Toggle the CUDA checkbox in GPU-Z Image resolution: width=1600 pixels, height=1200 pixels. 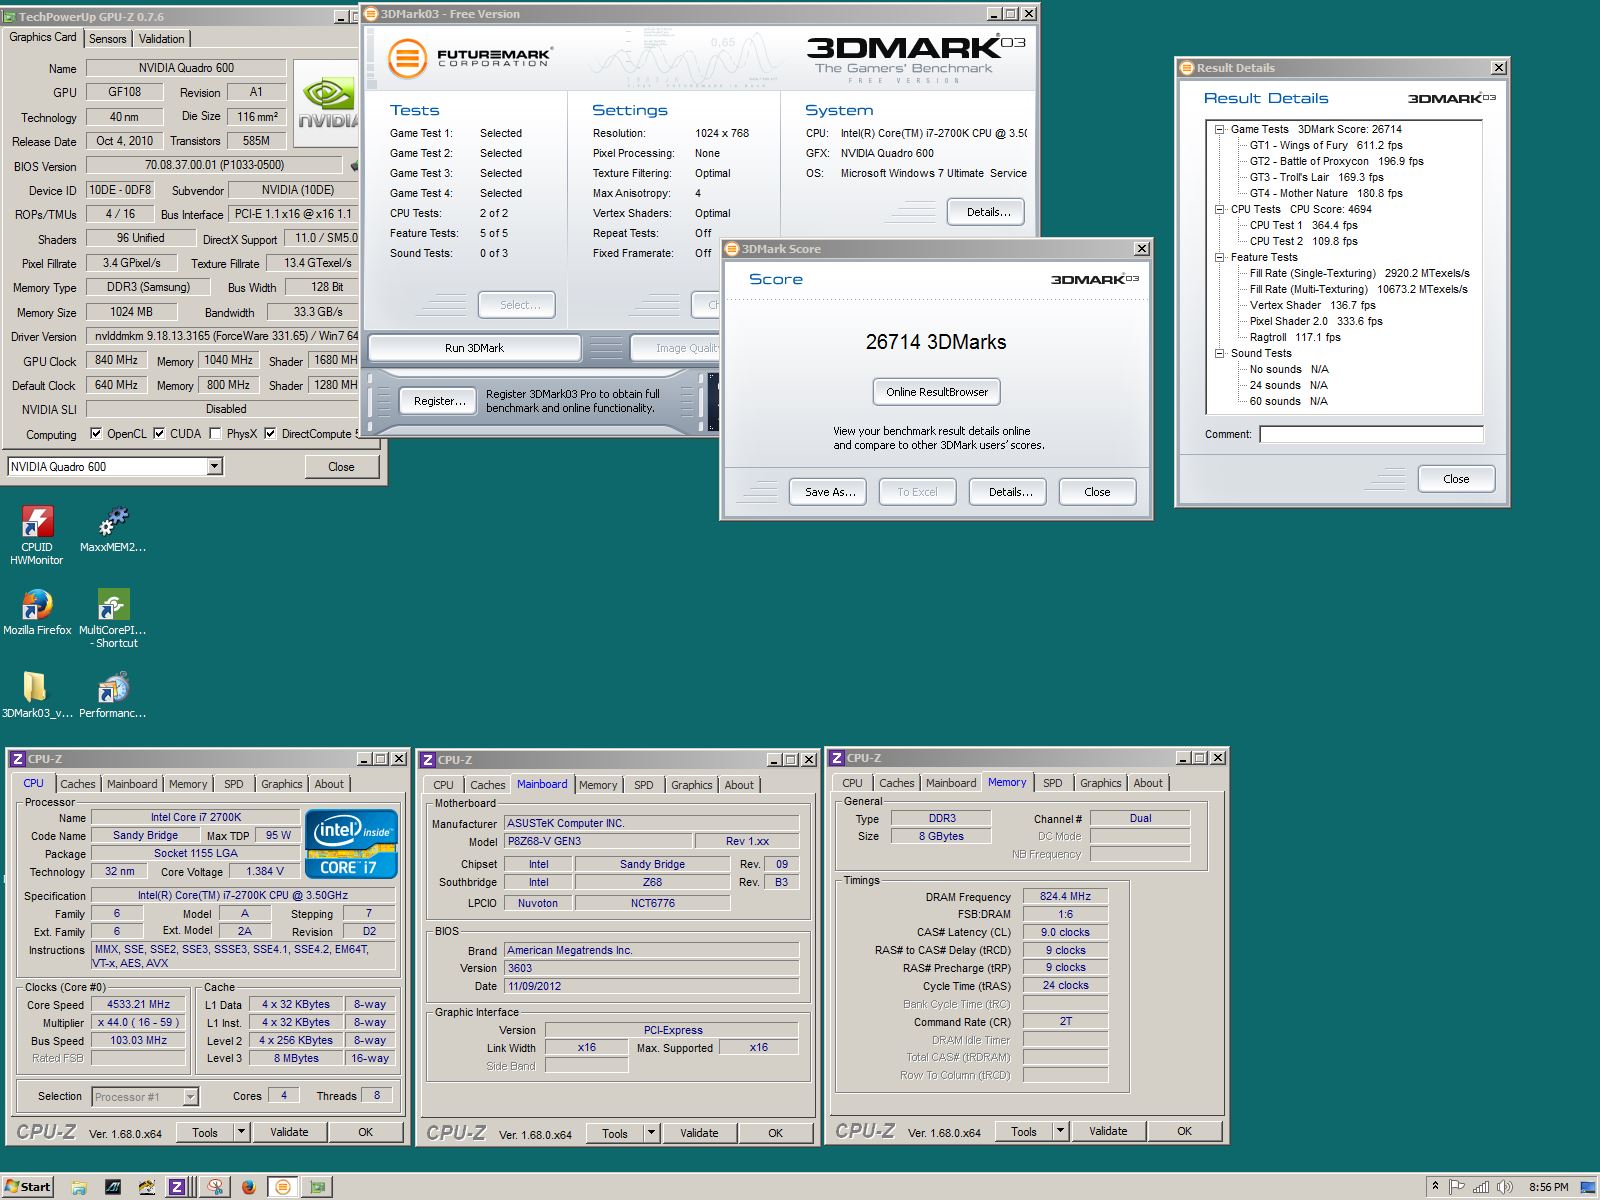(x=159, y=434)
